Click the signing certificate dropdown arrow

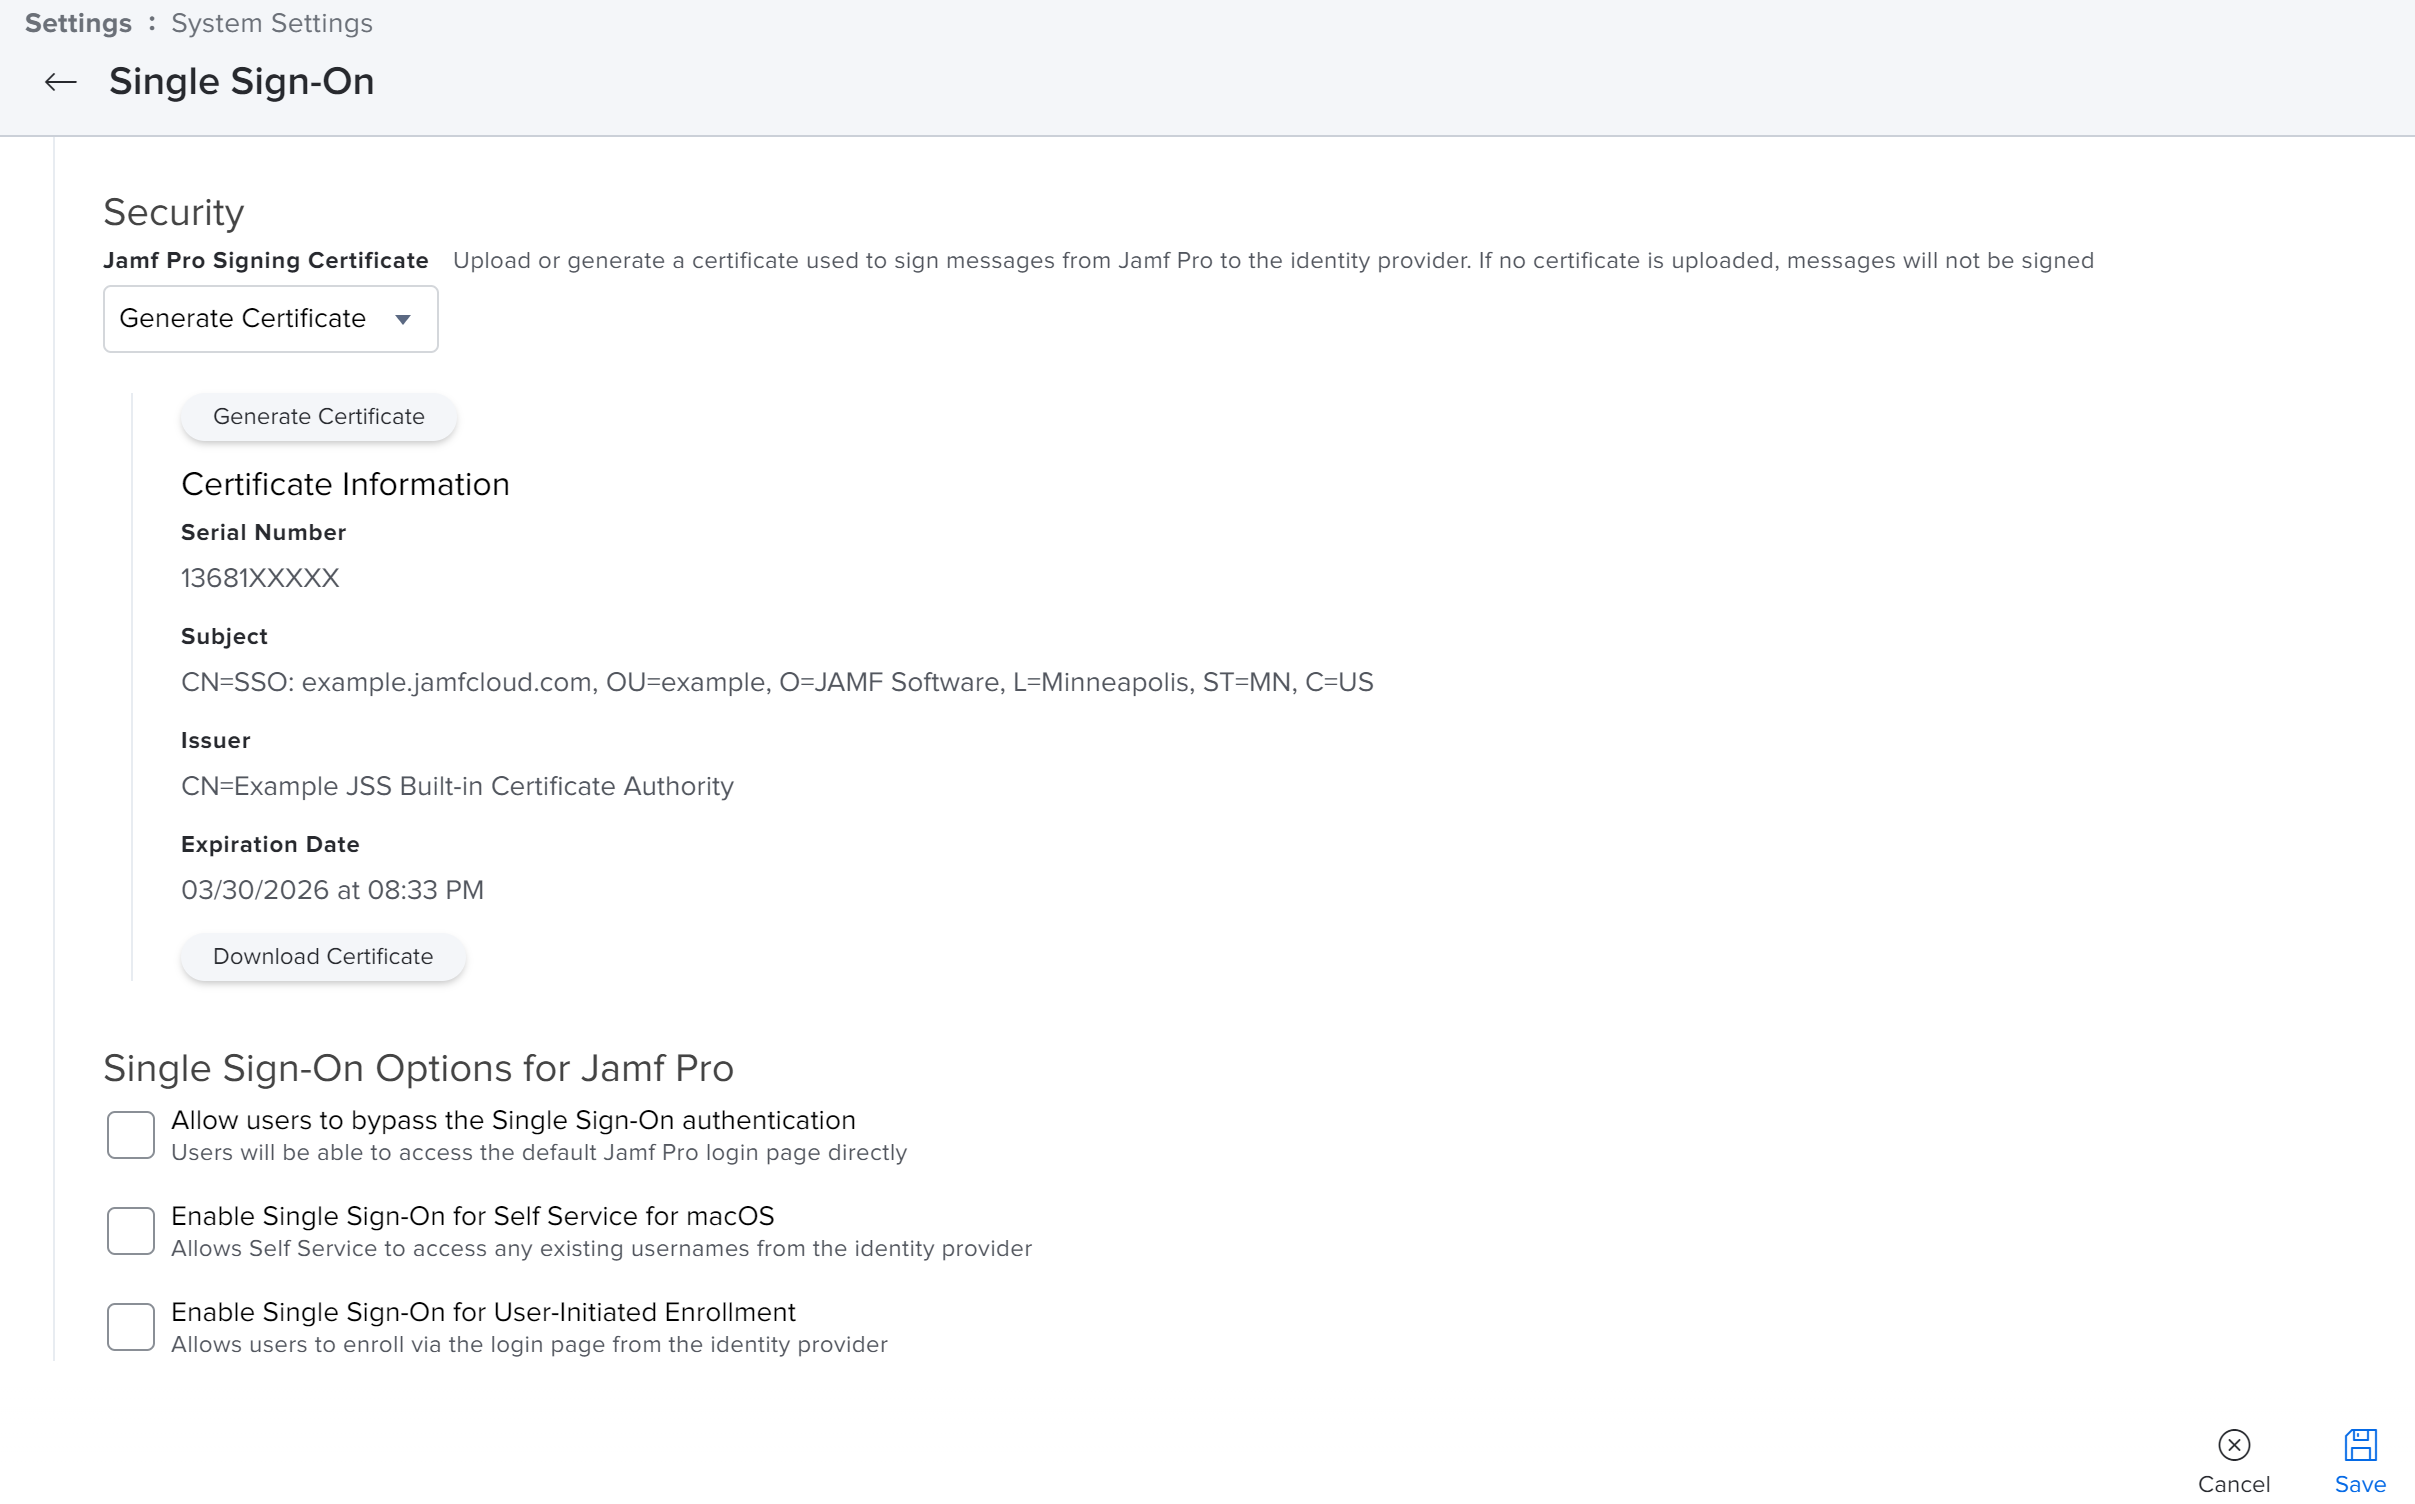(403, 319)
